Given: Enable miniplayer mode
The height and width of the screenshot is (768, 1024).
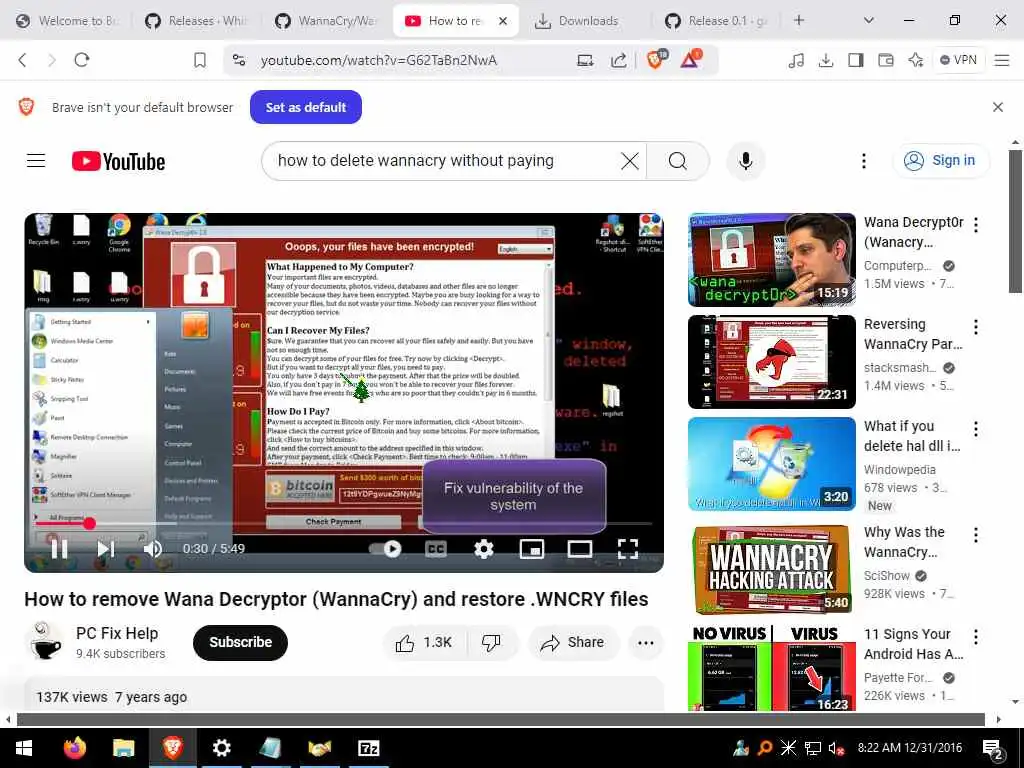Looking at the screenshot, I should (x=532, y=549).
